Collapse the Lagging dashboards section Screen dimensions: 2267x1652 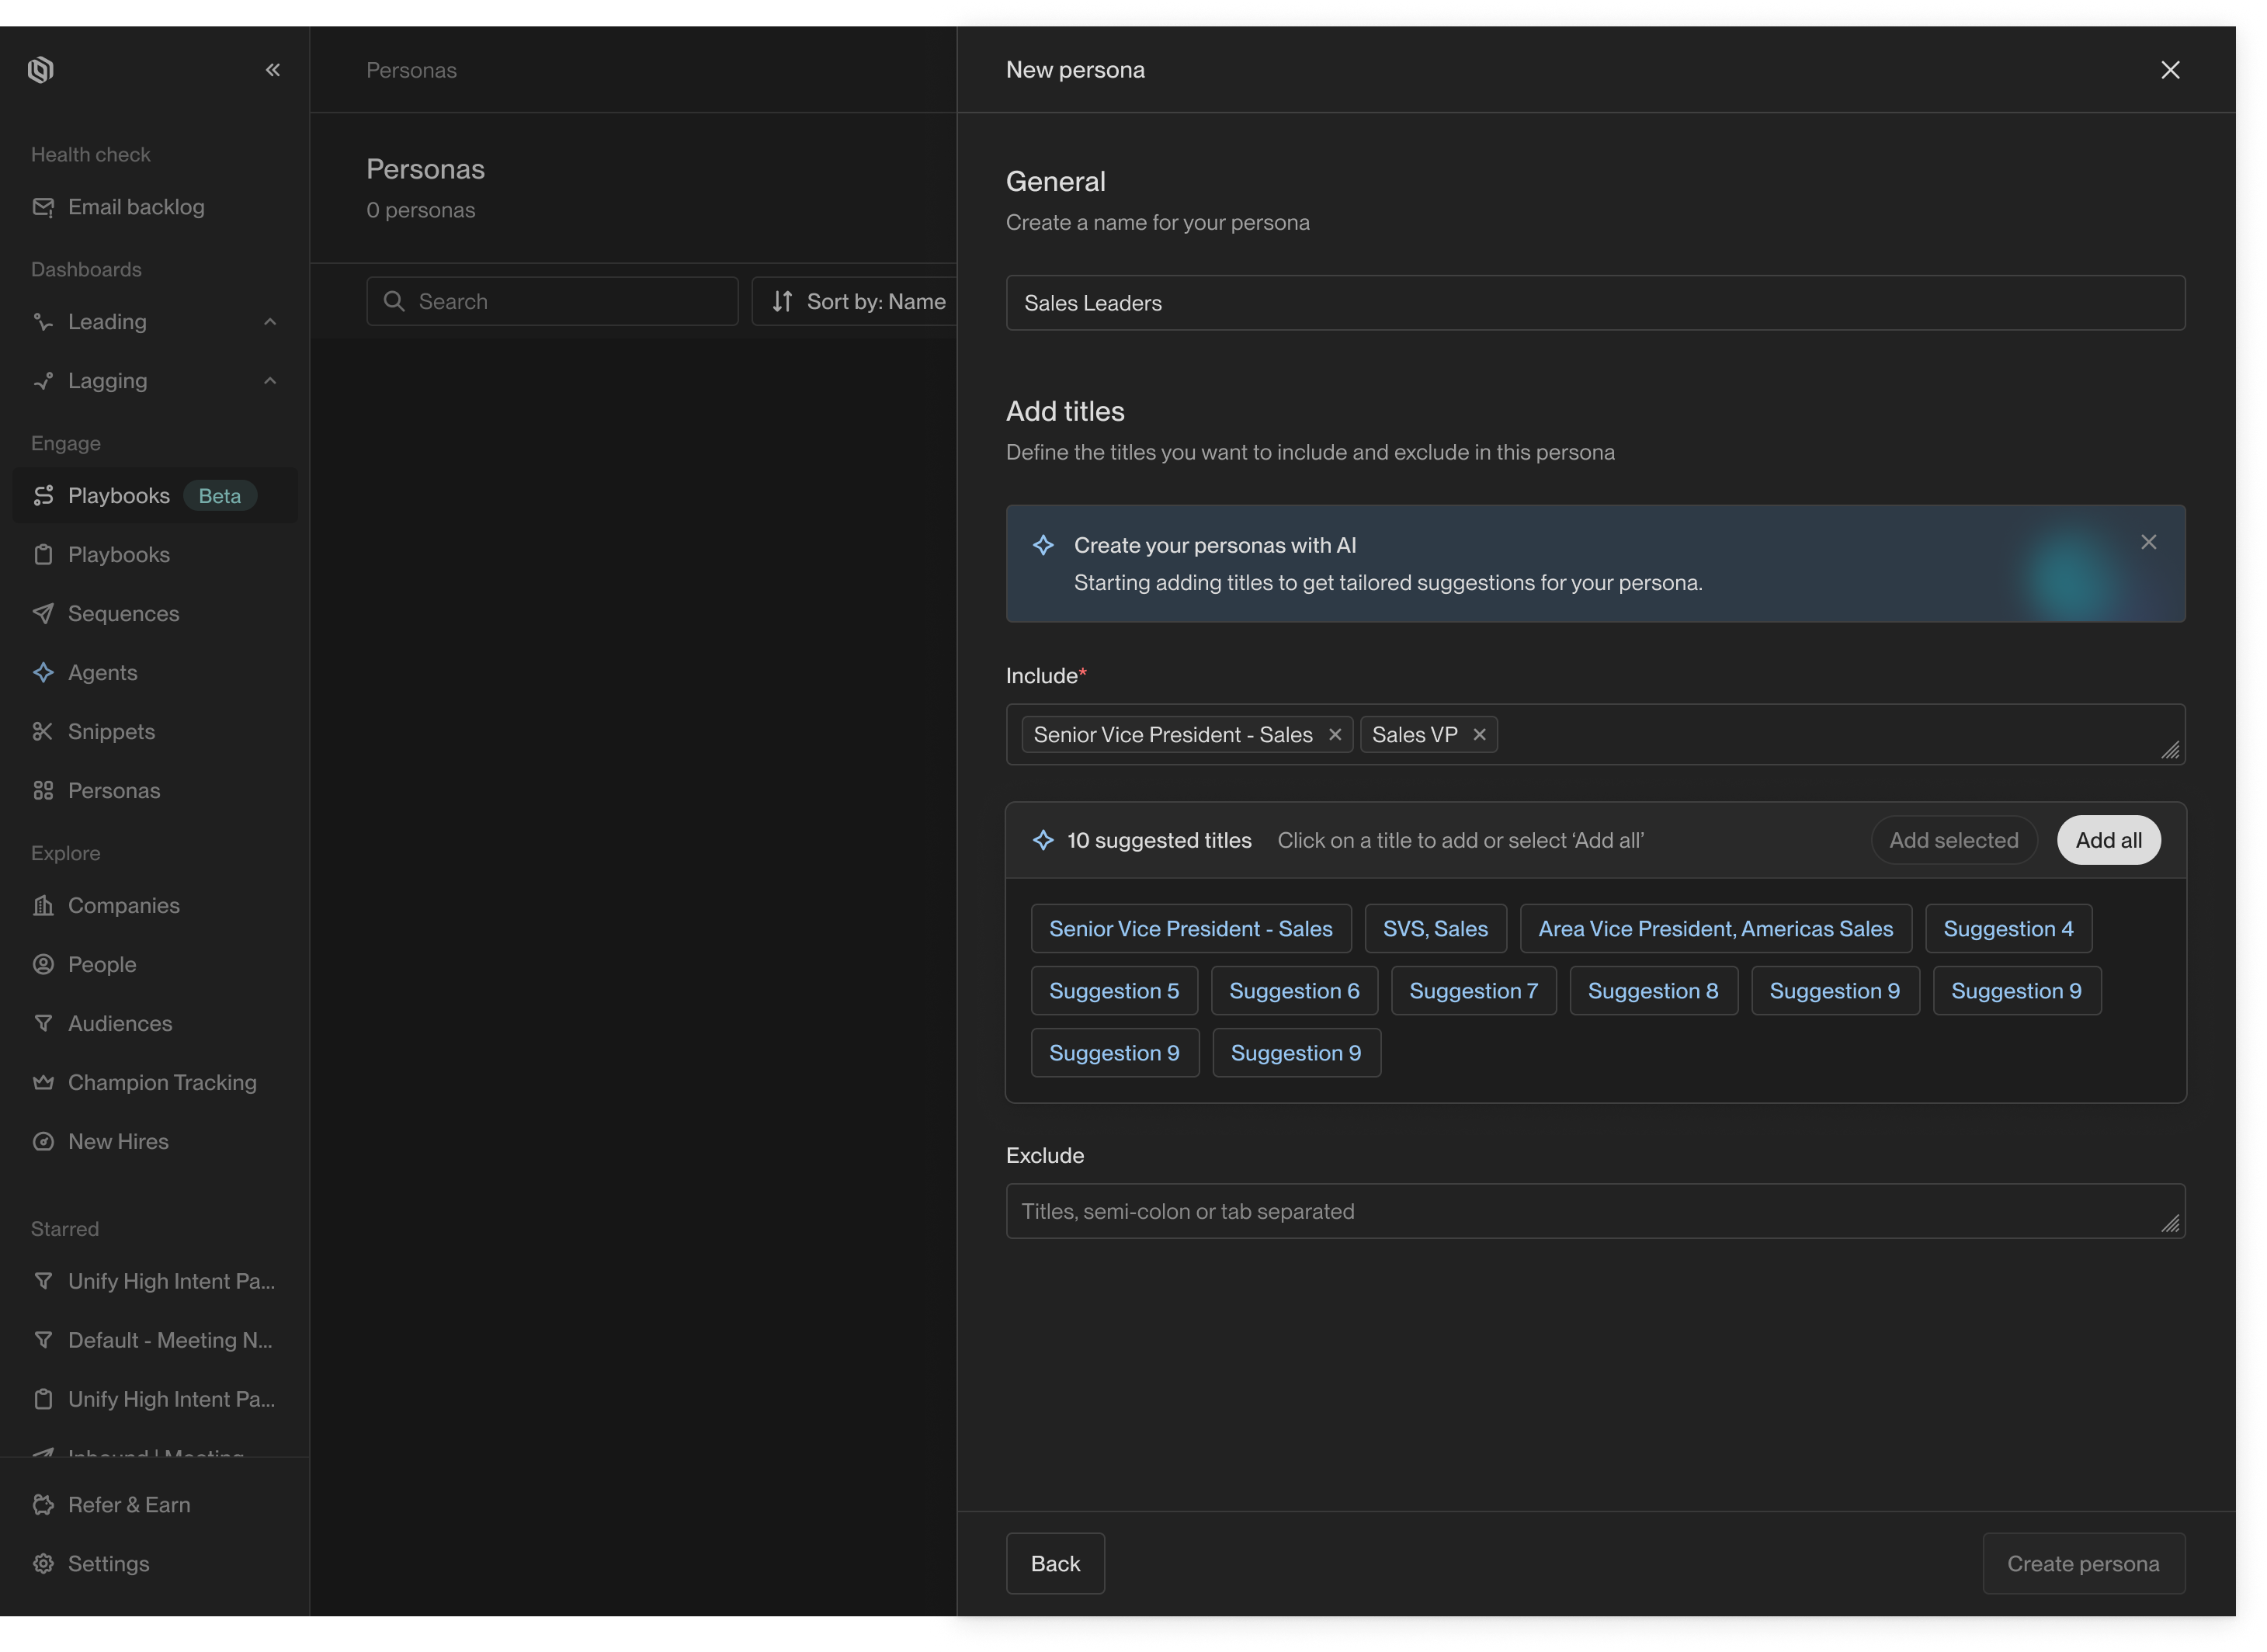click(x=270, y=381)
